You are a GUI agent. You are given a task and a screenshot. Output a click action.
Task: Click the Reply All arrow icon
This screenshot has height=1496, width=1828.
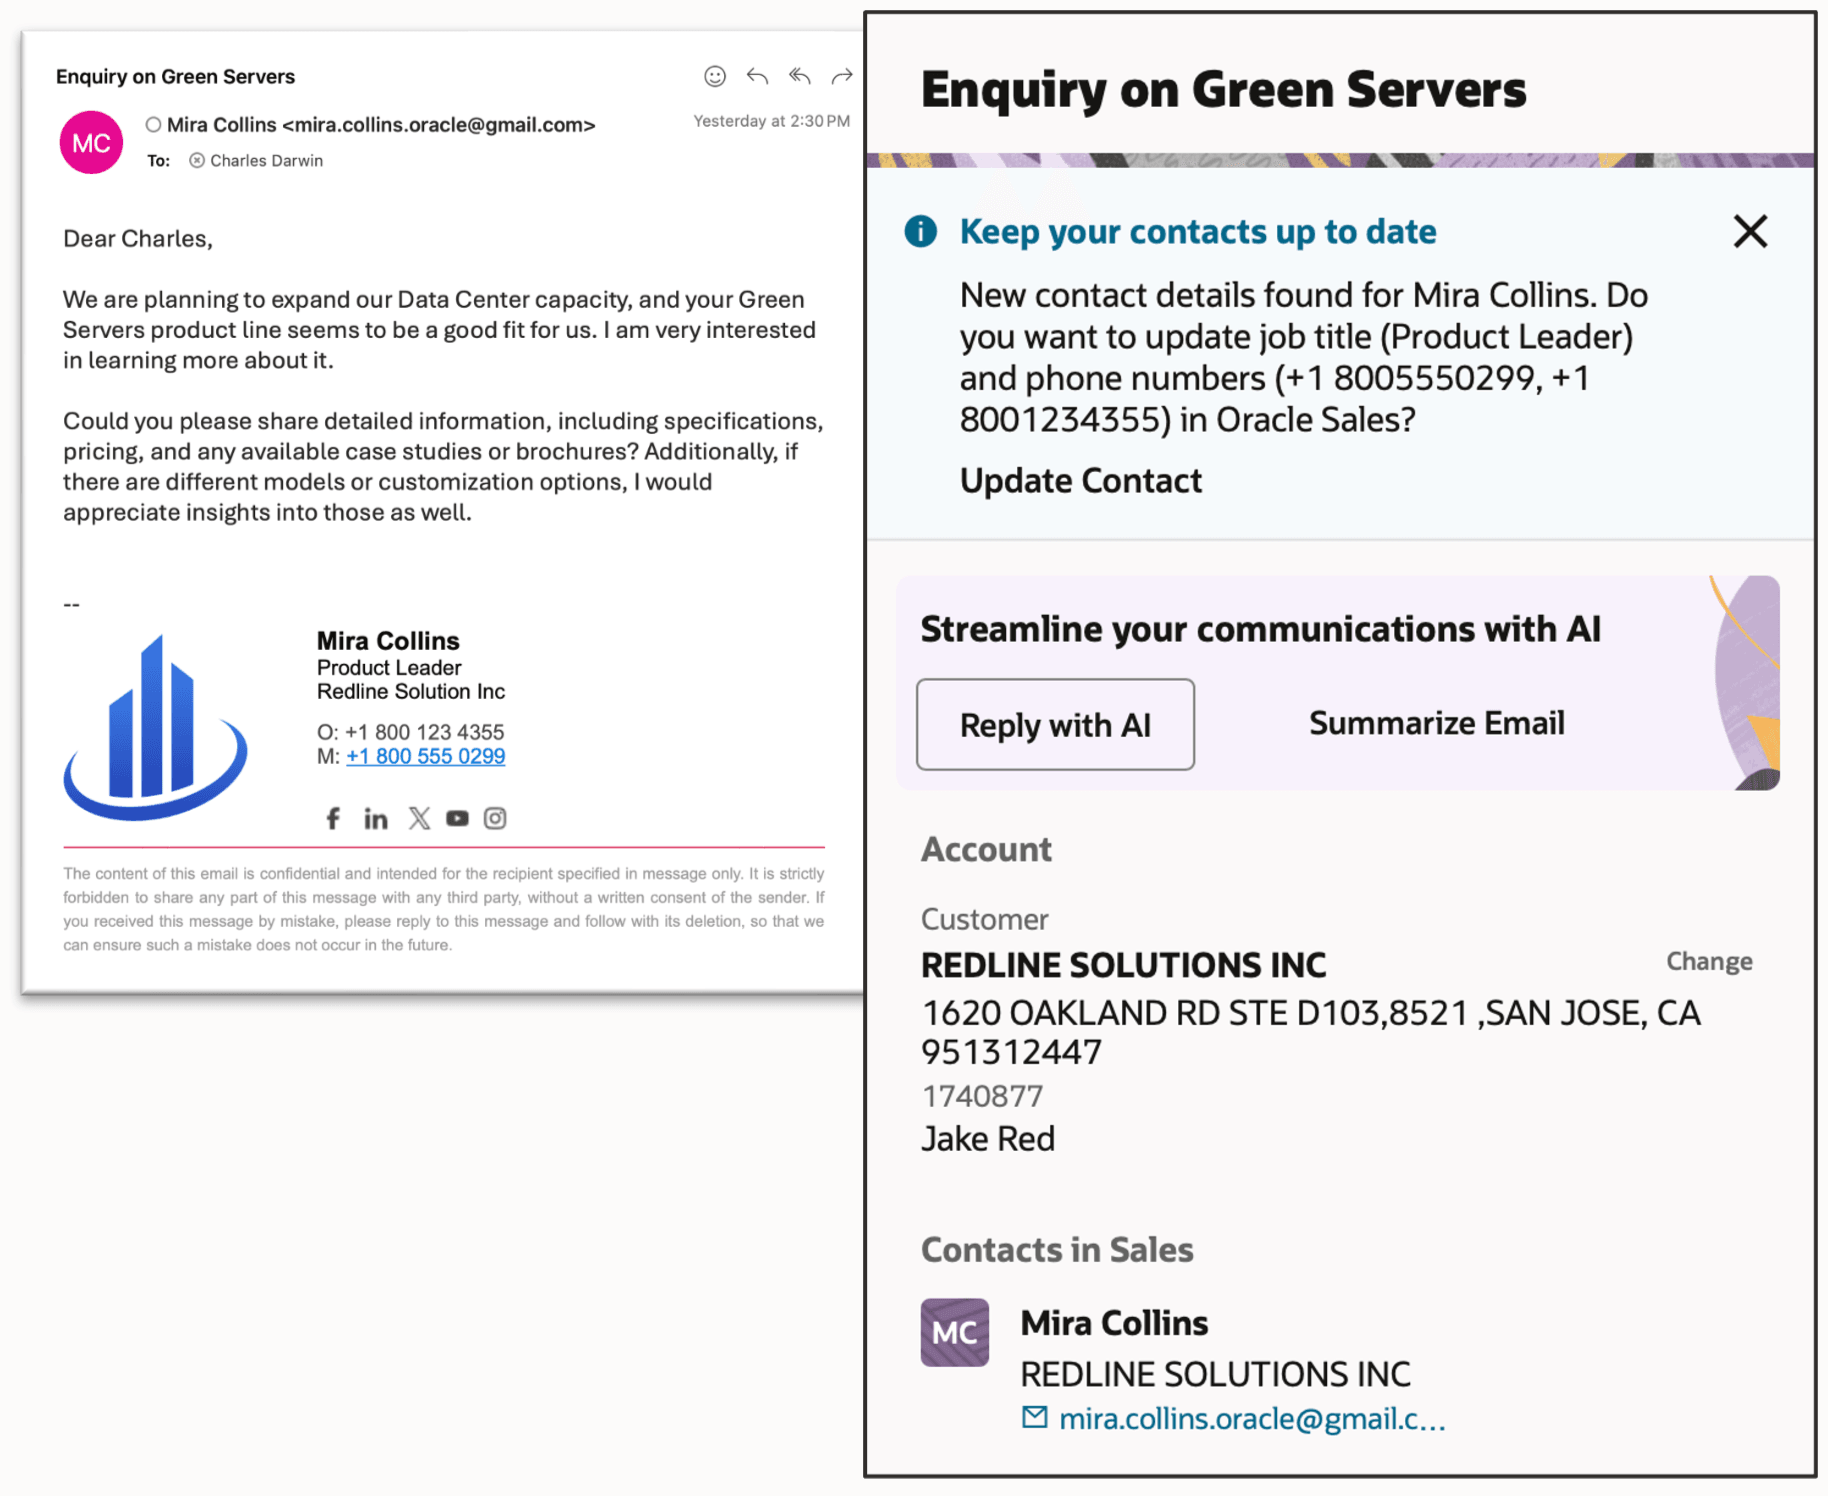799,76
